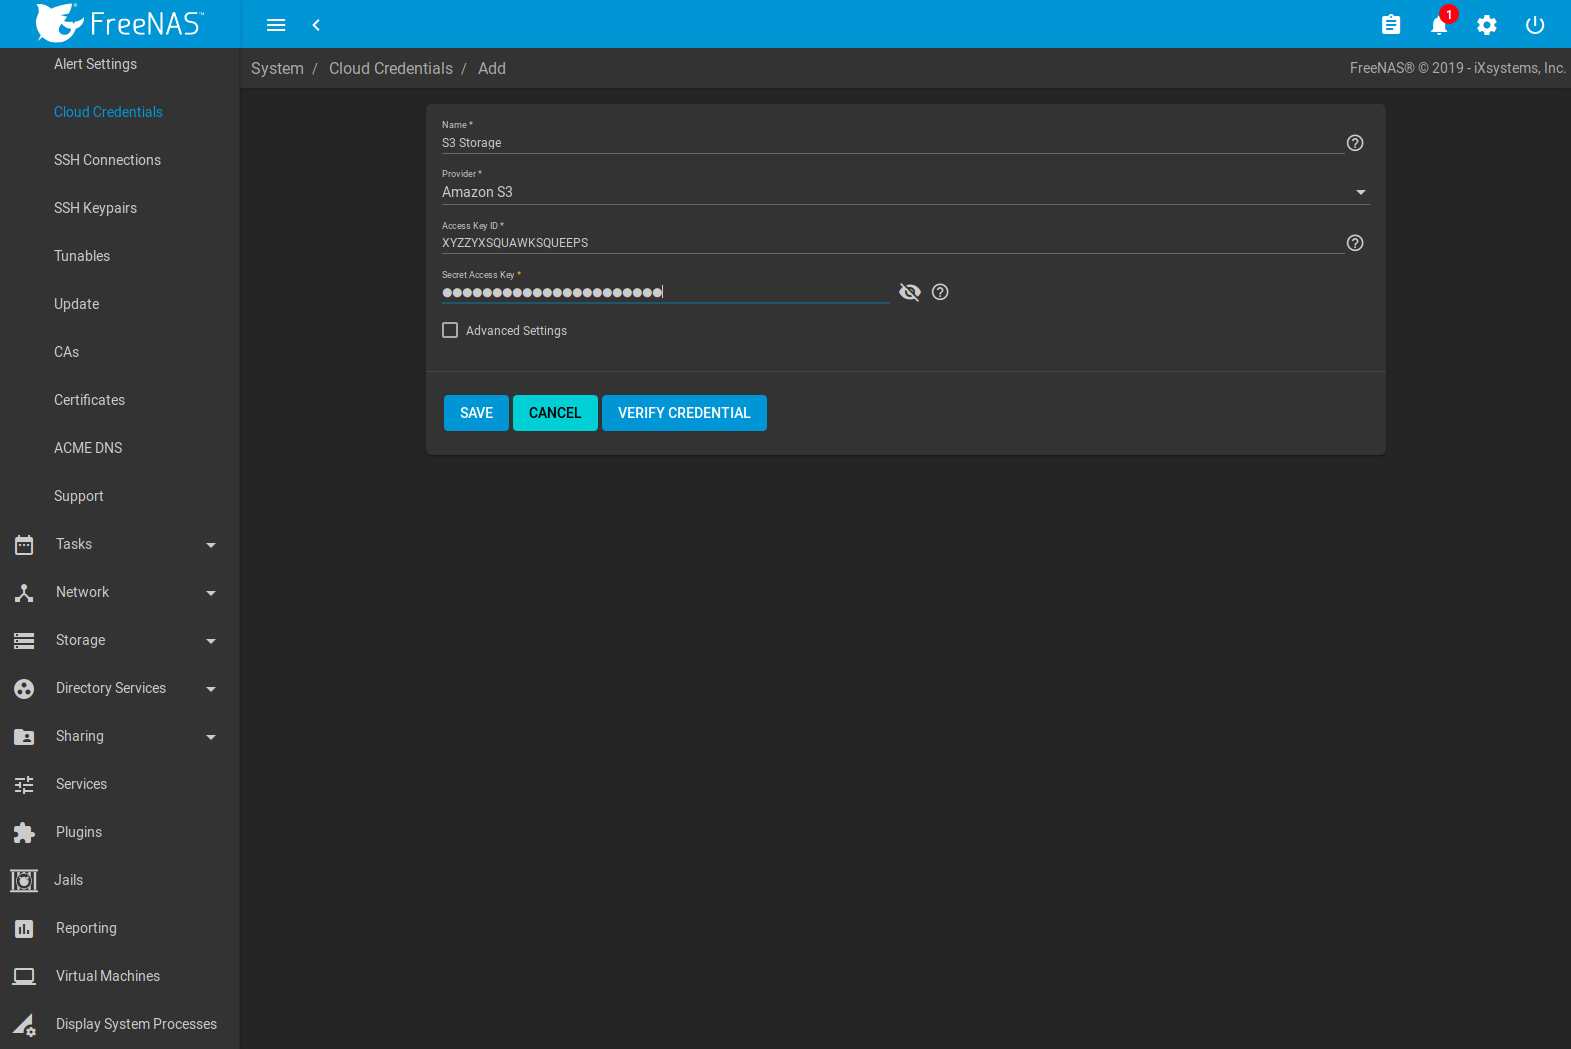Image resolution: width=1571 pixels, height=1049 pixels.
Task: Expand the Network menu arrow
Action: point(211,593)
